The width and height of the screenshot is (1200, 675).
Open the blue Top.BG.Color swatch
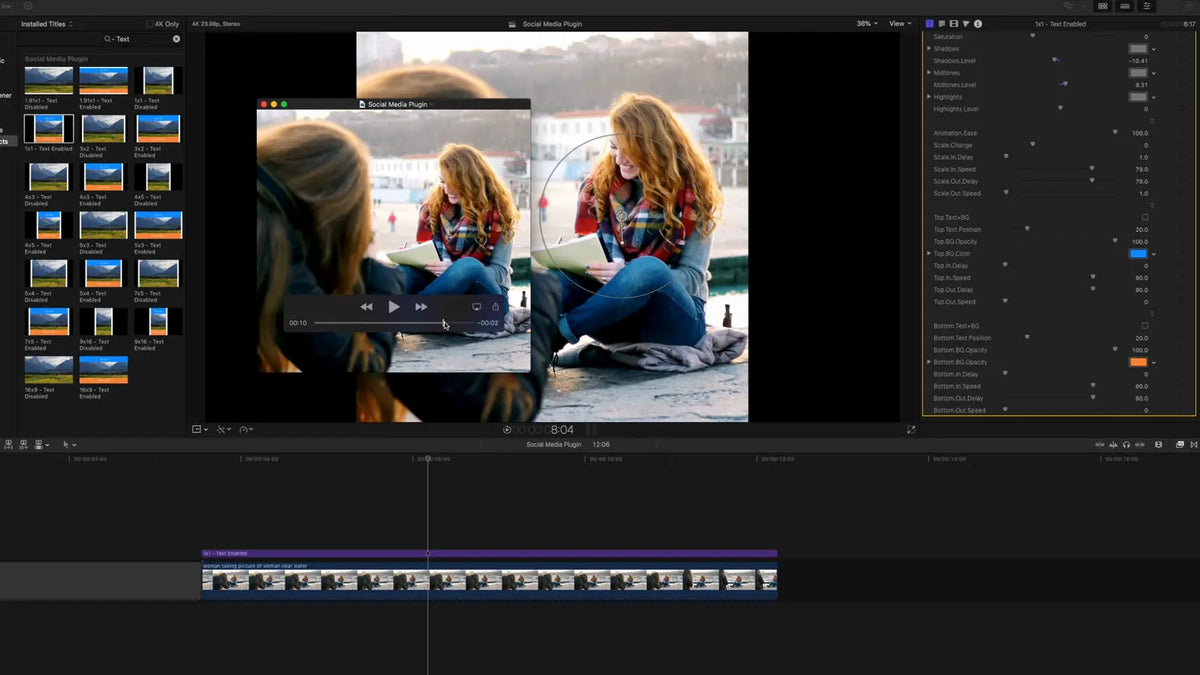[x=1138, y=254]
